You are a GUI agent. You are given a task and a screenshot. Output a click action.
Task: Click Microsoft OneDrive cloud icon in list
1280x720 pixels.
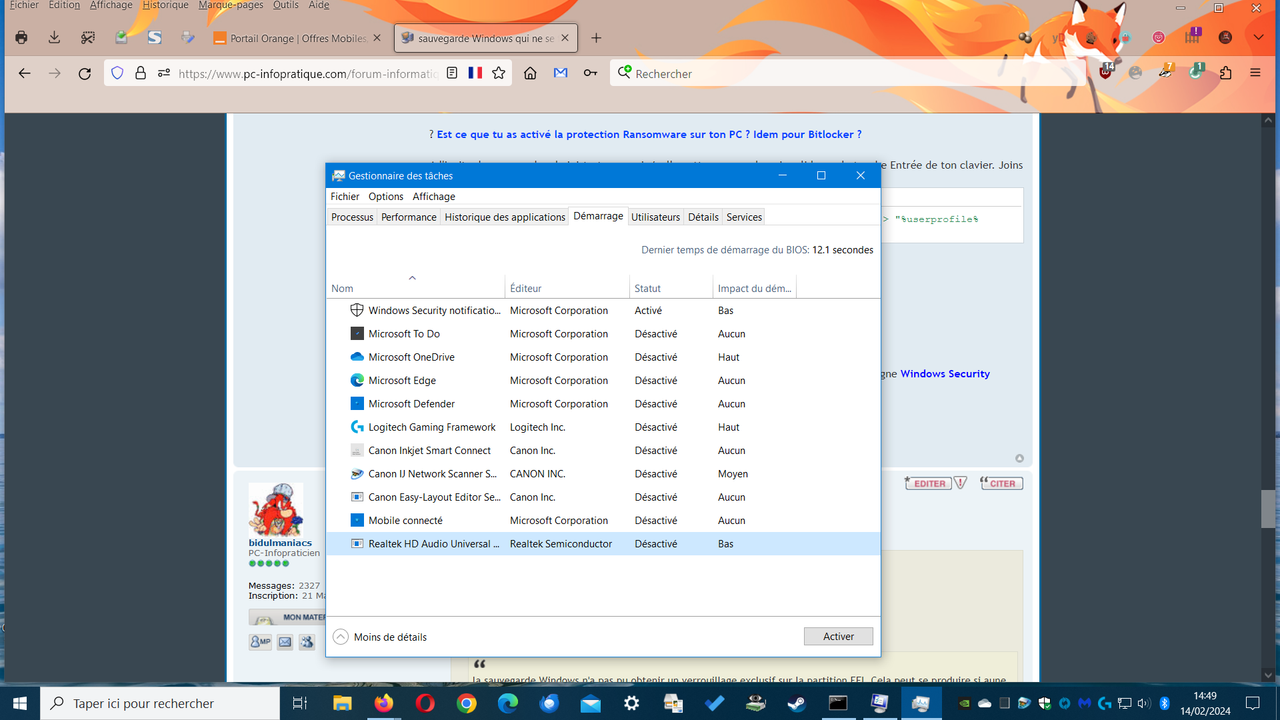coord(357,357)
